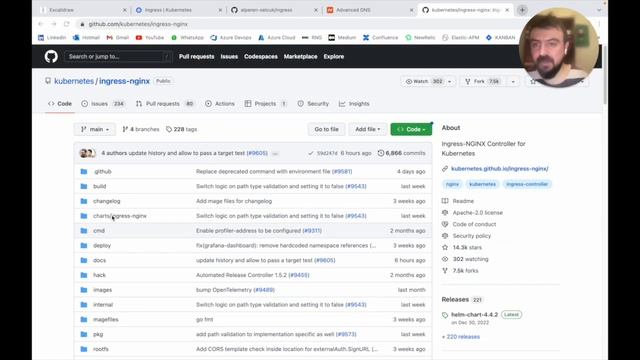Viewport: 640px width, 360px height.
Task: Open the + 220 releases link
Action: (461, 337)
